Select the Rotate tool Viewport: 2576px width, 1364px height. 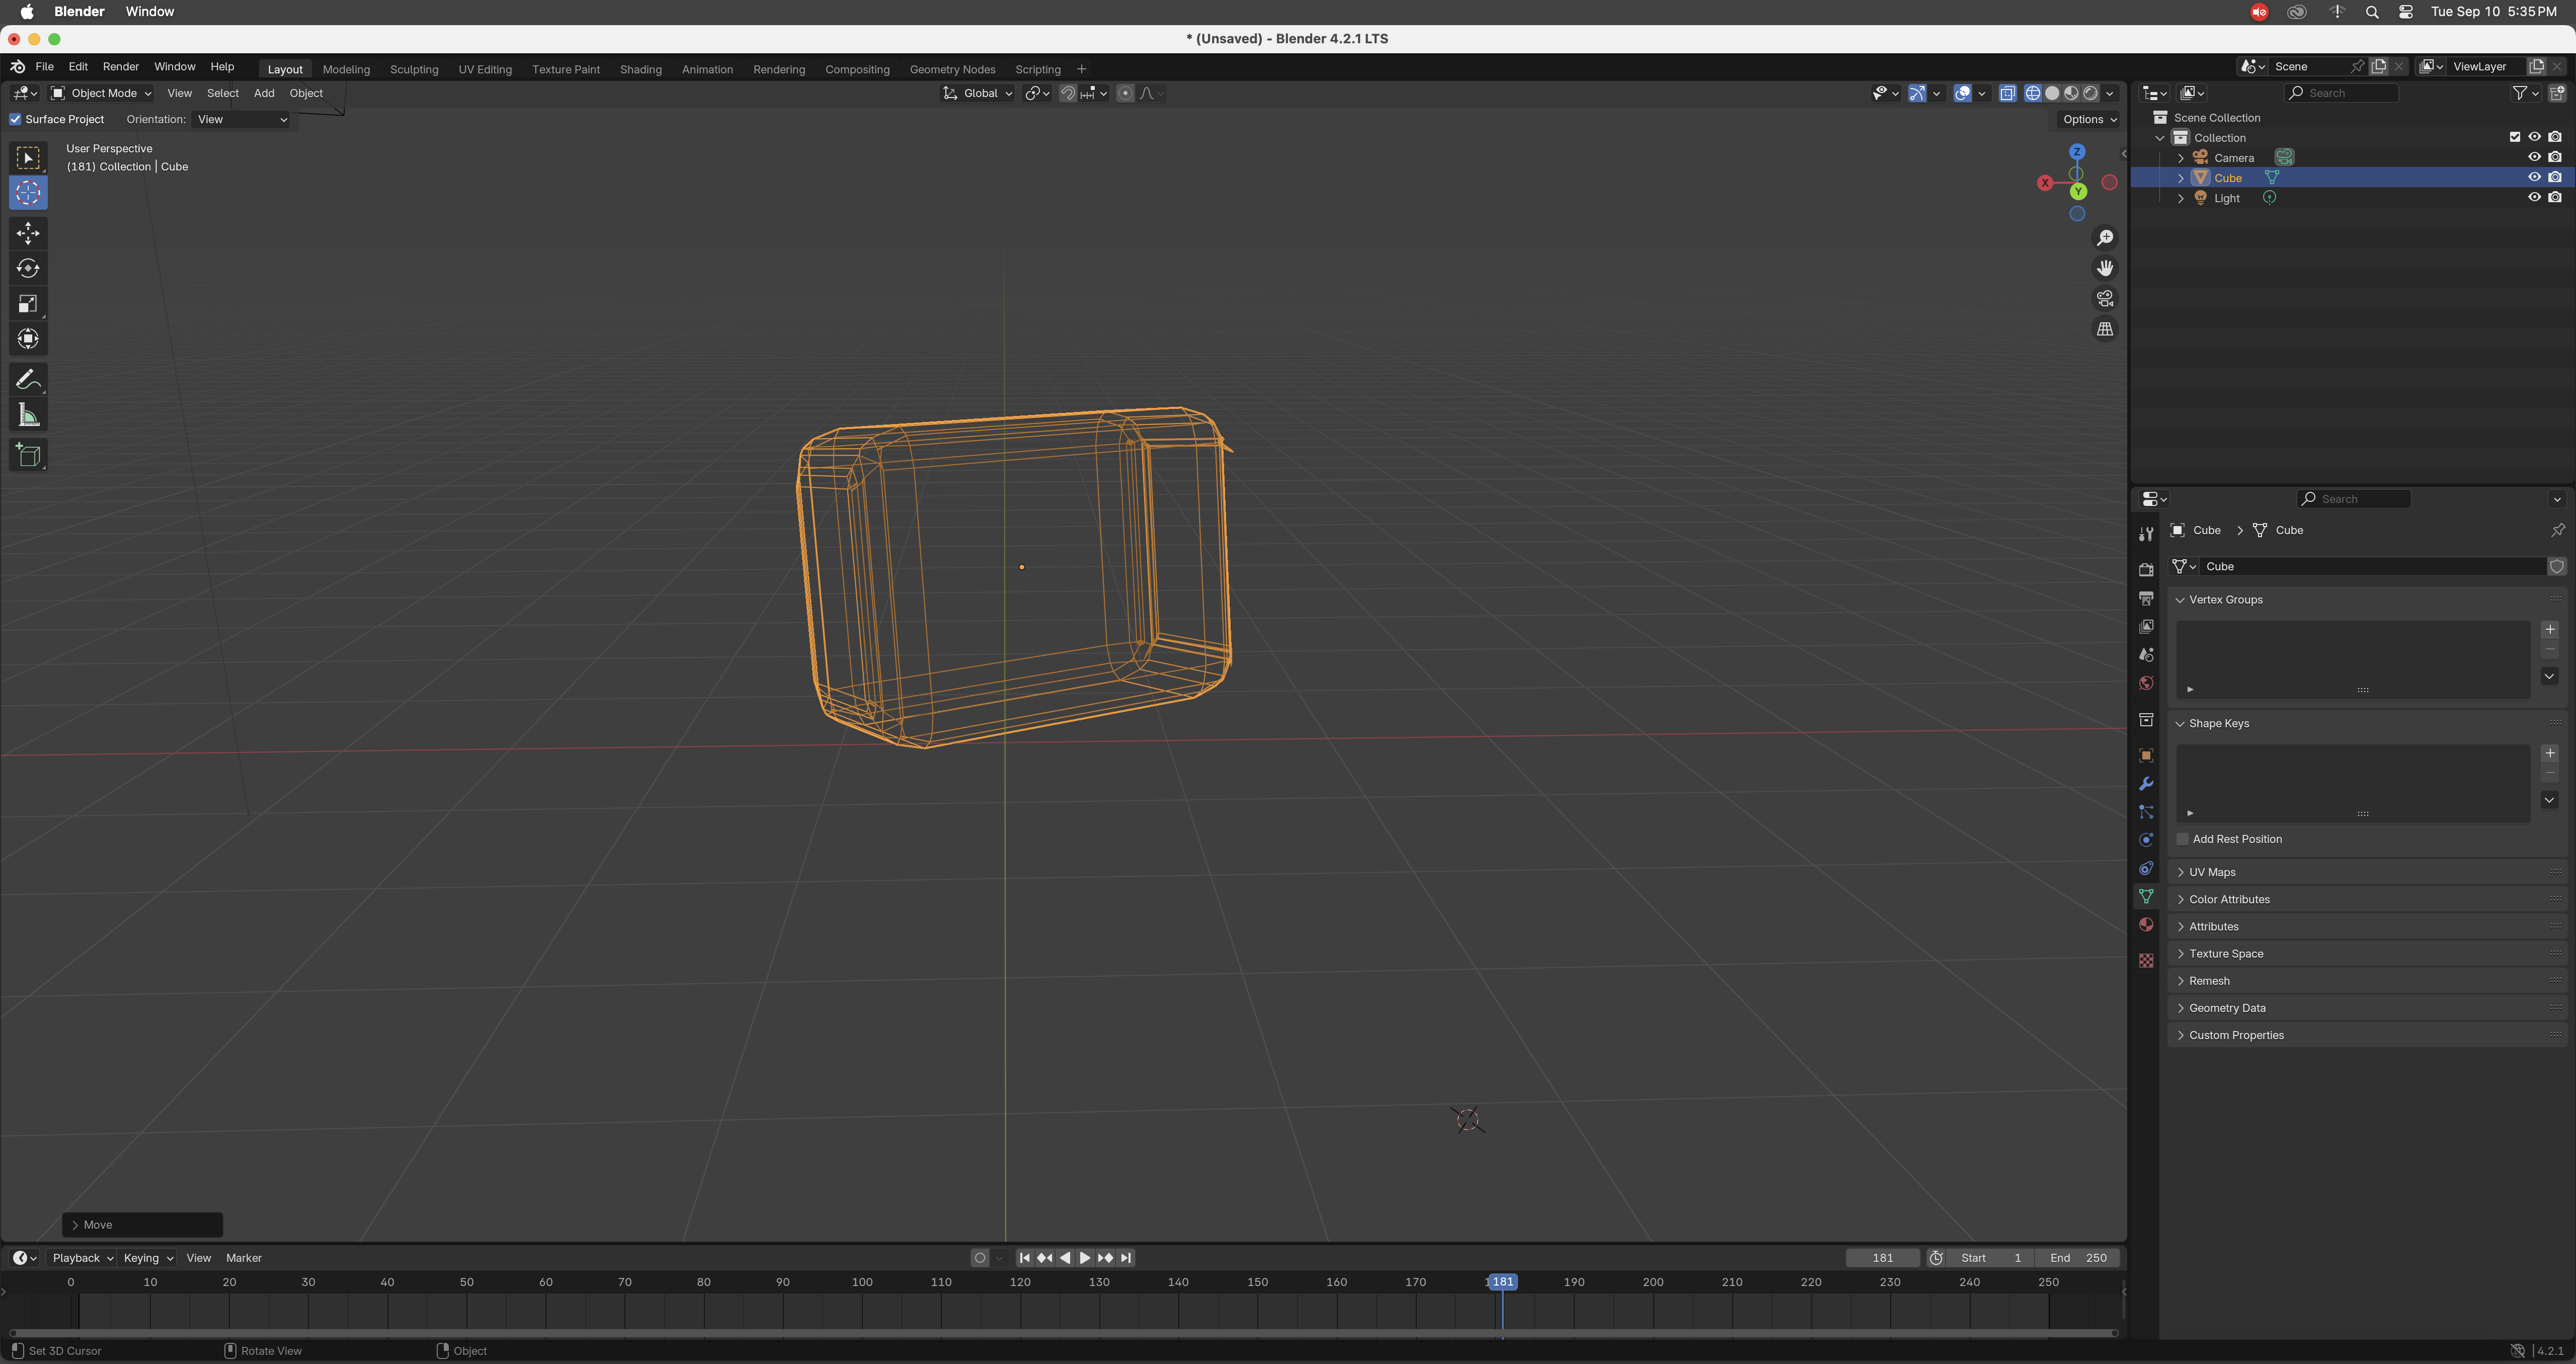(x=28, y=268)
